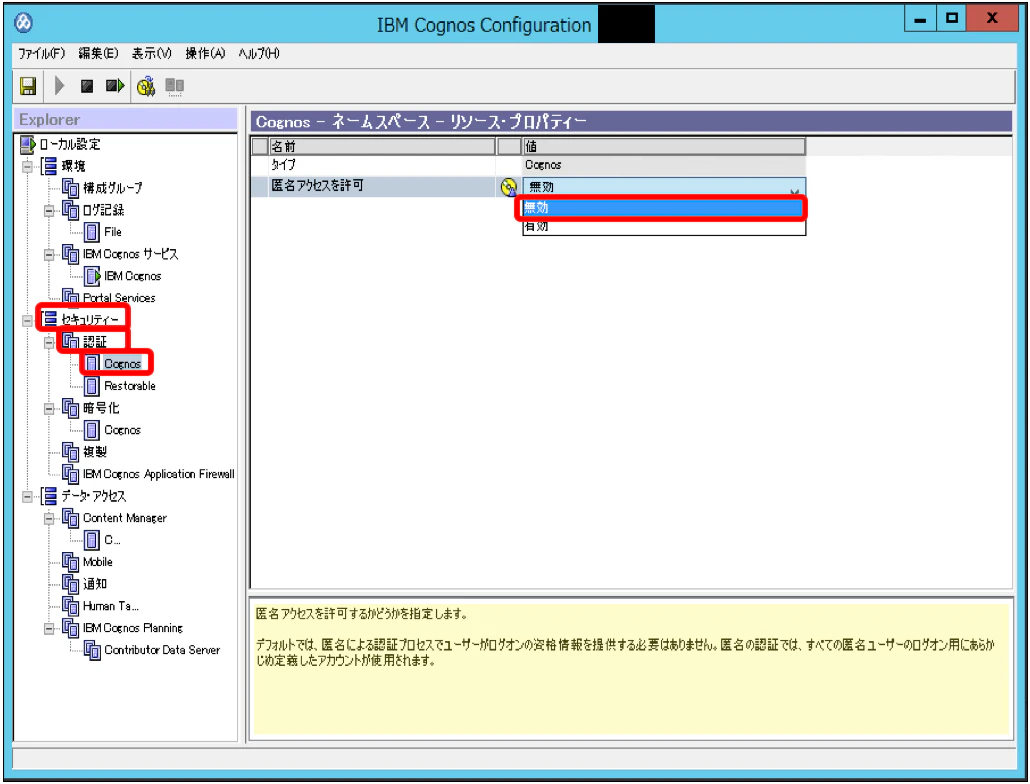The image size is (1030, 784).
Task: Click the IBM Cognos Application Firewall icon
Action: pyautogui.click(x=70, y=473)
